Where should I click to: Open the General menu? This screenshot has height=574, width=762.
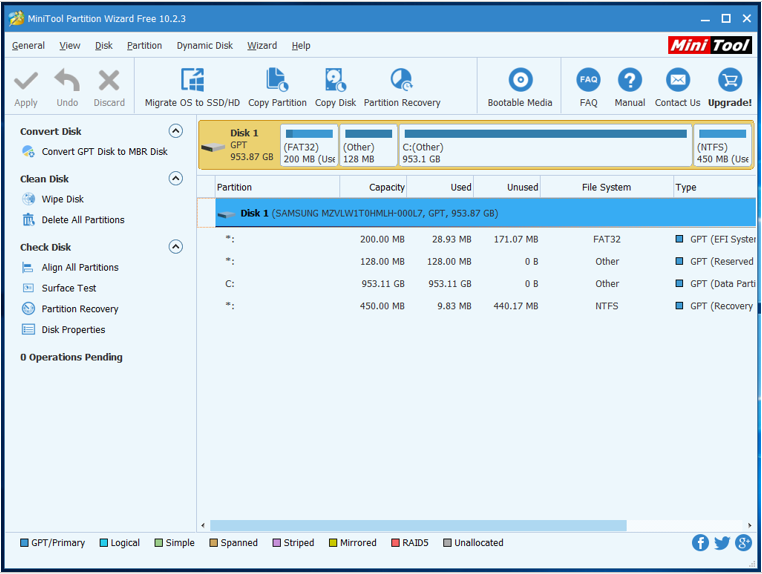(28, 46)
